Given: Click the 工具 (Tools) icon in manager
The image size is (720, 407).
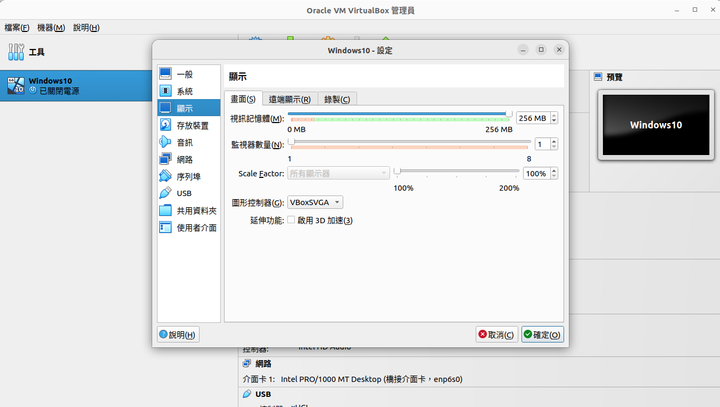Looking at the screenshot, I should point(16,52).
